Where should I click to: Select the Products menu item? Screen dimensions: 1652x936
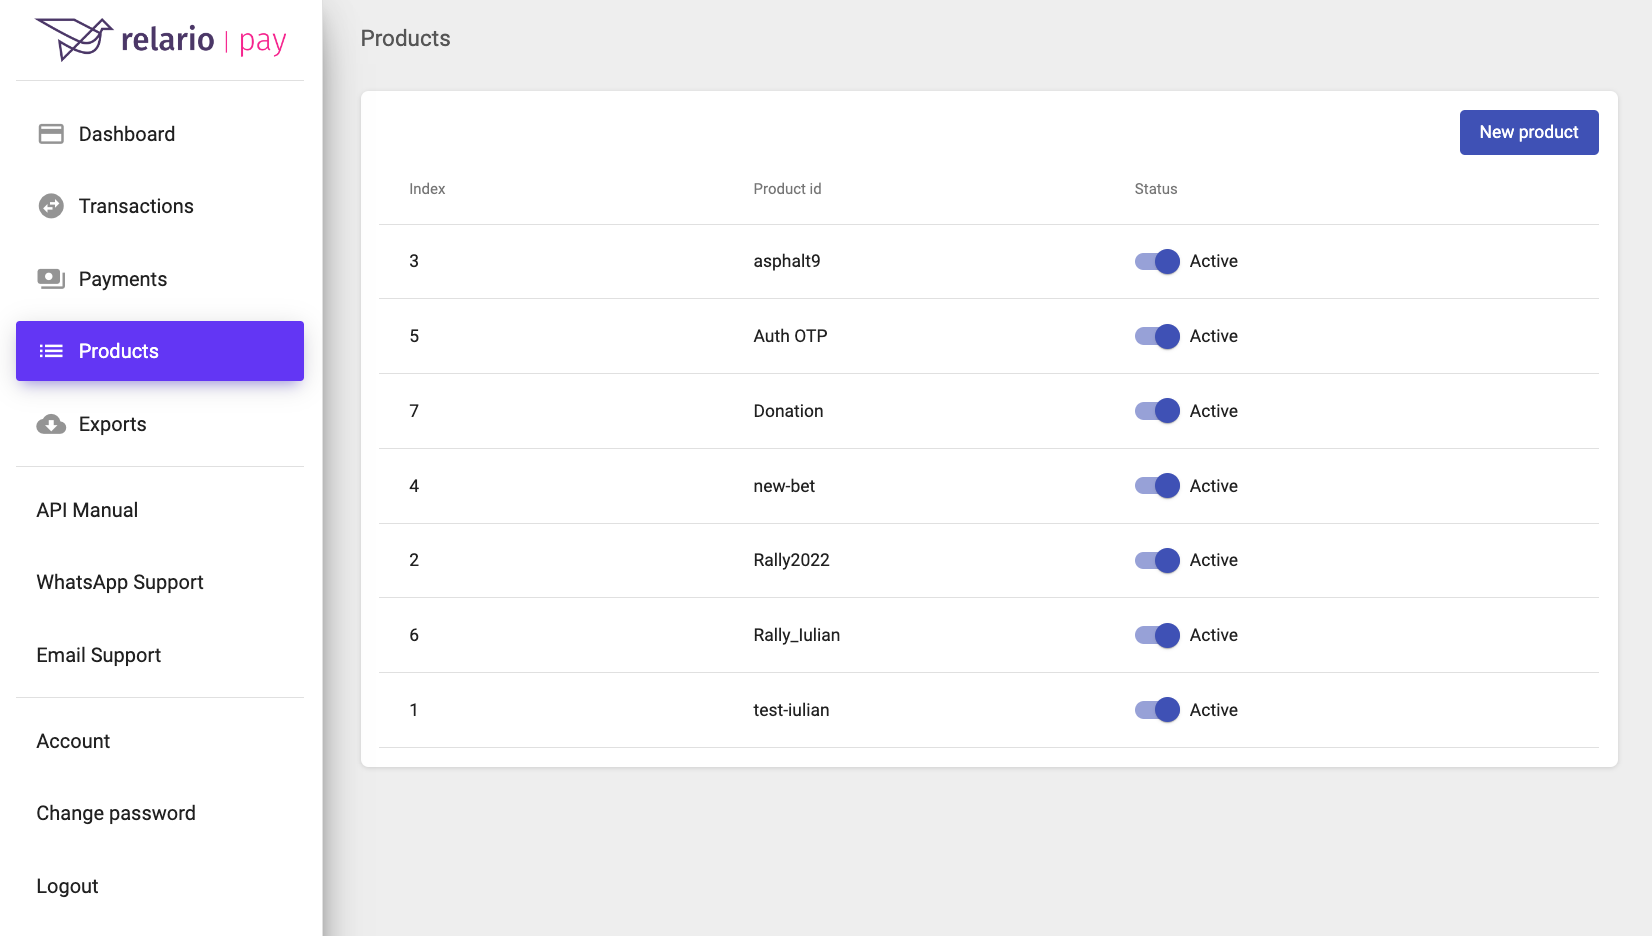[x=160, y=351]
